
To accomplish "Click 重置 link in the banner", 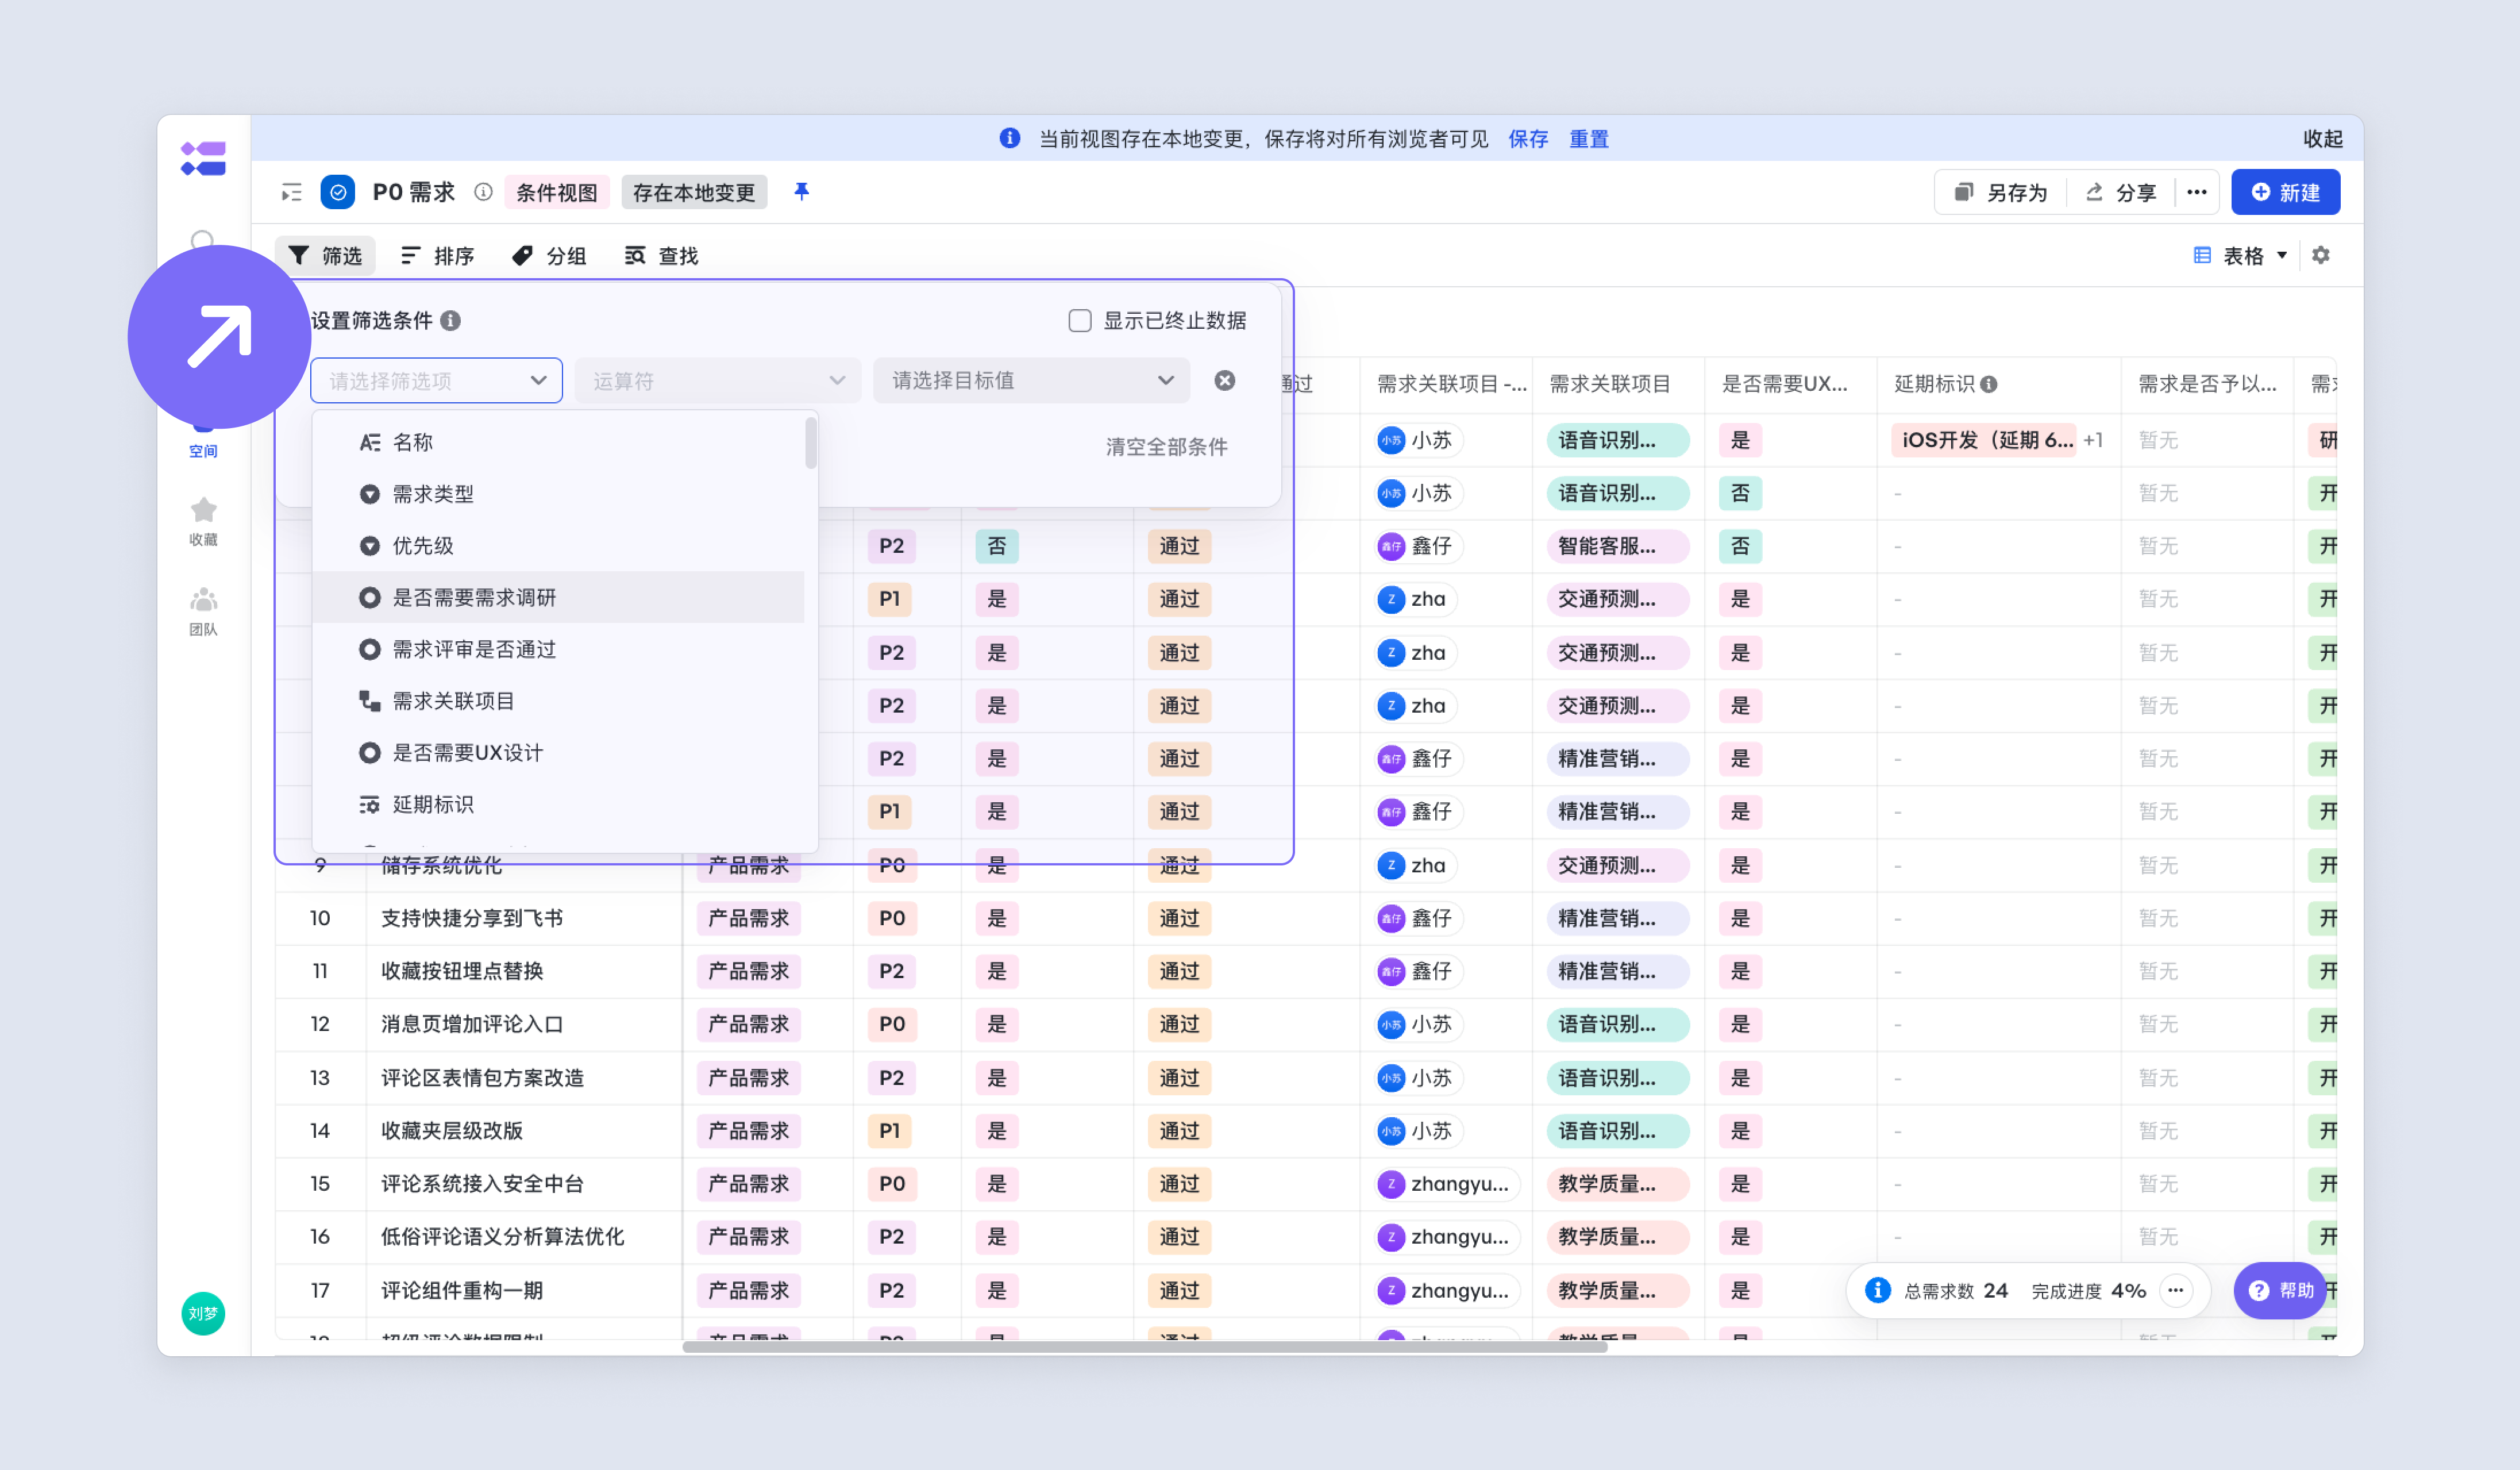I will click(1589, 139).
